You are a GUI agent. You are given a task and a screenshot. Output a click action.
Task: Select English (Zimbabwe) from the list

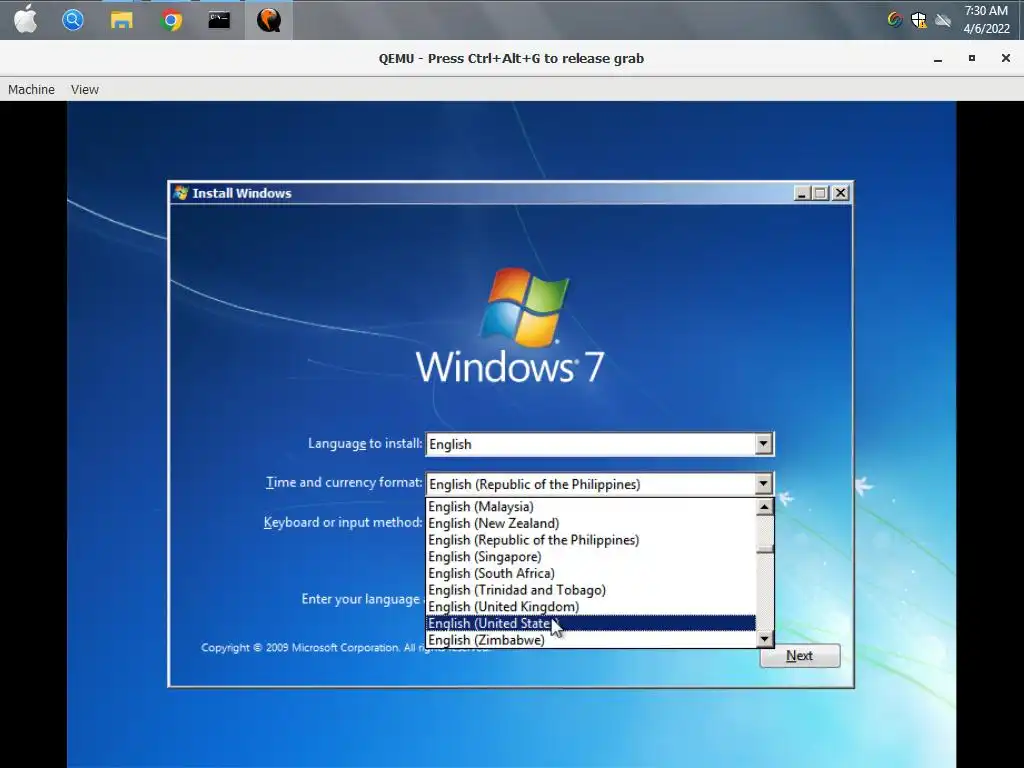(x=590, y=640)
